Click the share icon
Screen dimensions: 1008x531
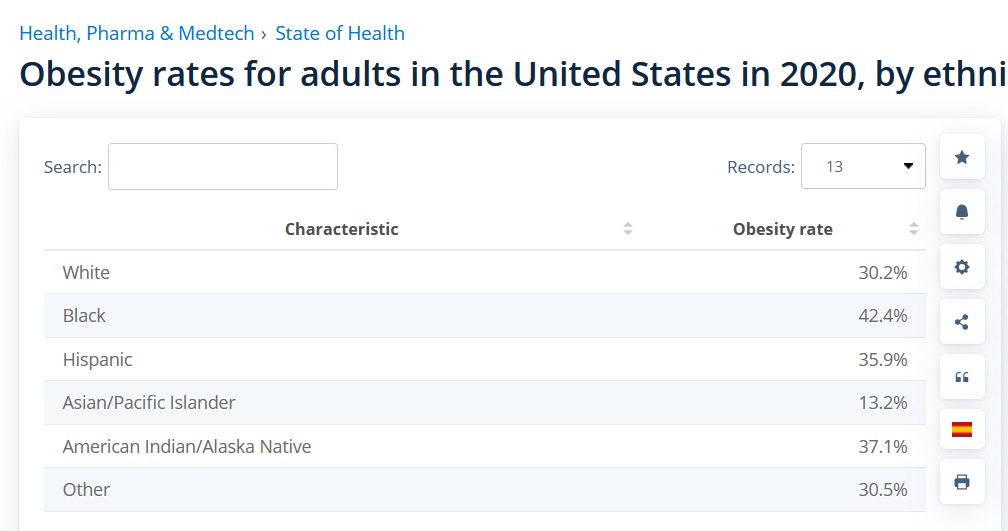pyautogui.click(x=962, y=322)
